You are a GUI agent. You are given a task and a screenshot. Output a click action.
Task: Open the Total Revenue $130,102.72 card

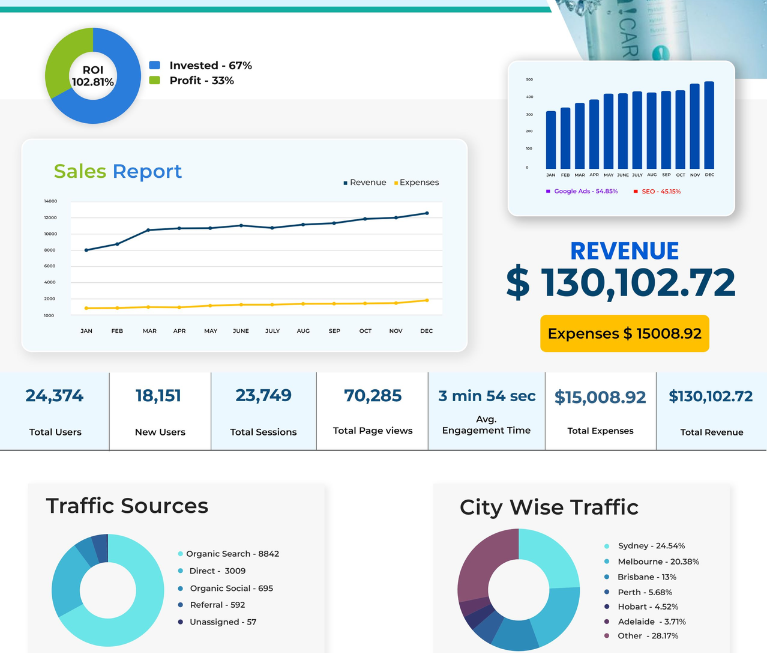pos(712,411)
